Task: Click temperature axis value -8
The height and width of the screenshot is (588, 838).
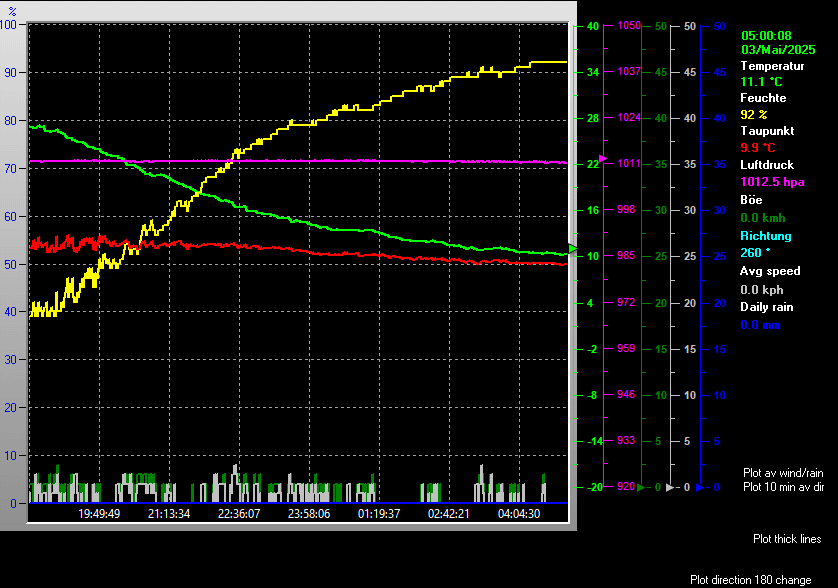Action: tap(592, 395)
